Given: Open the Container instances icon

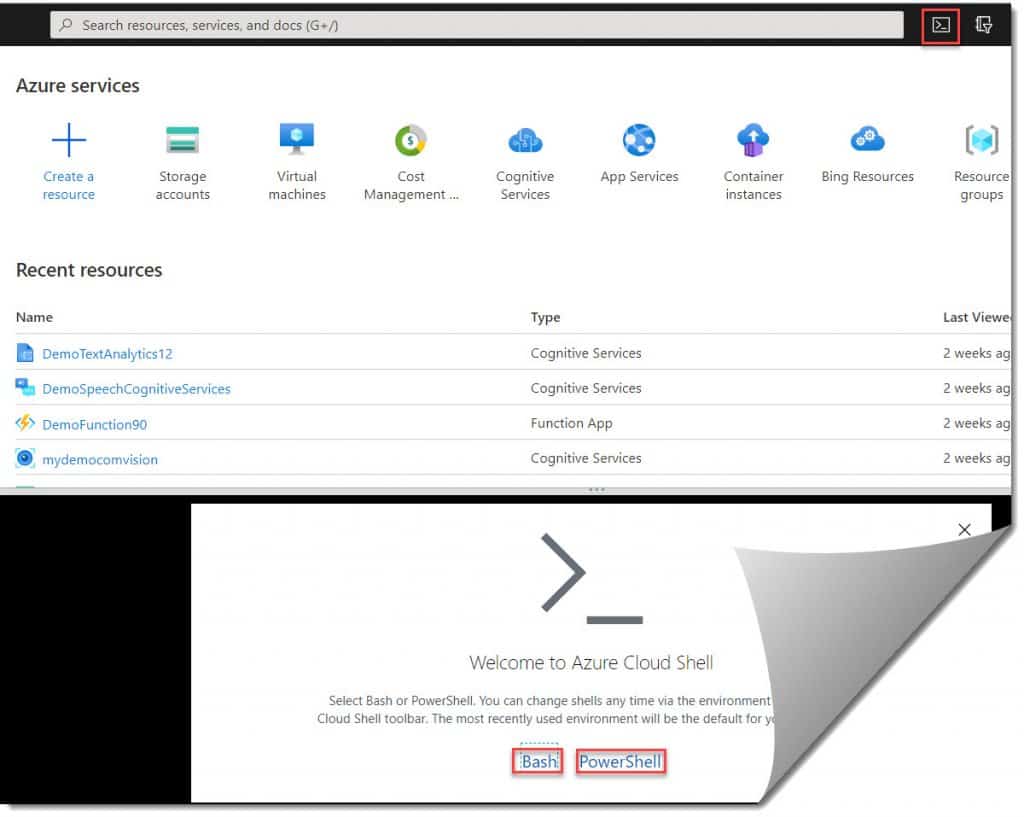Looking at the screenshot, I should tap(753, 141).
